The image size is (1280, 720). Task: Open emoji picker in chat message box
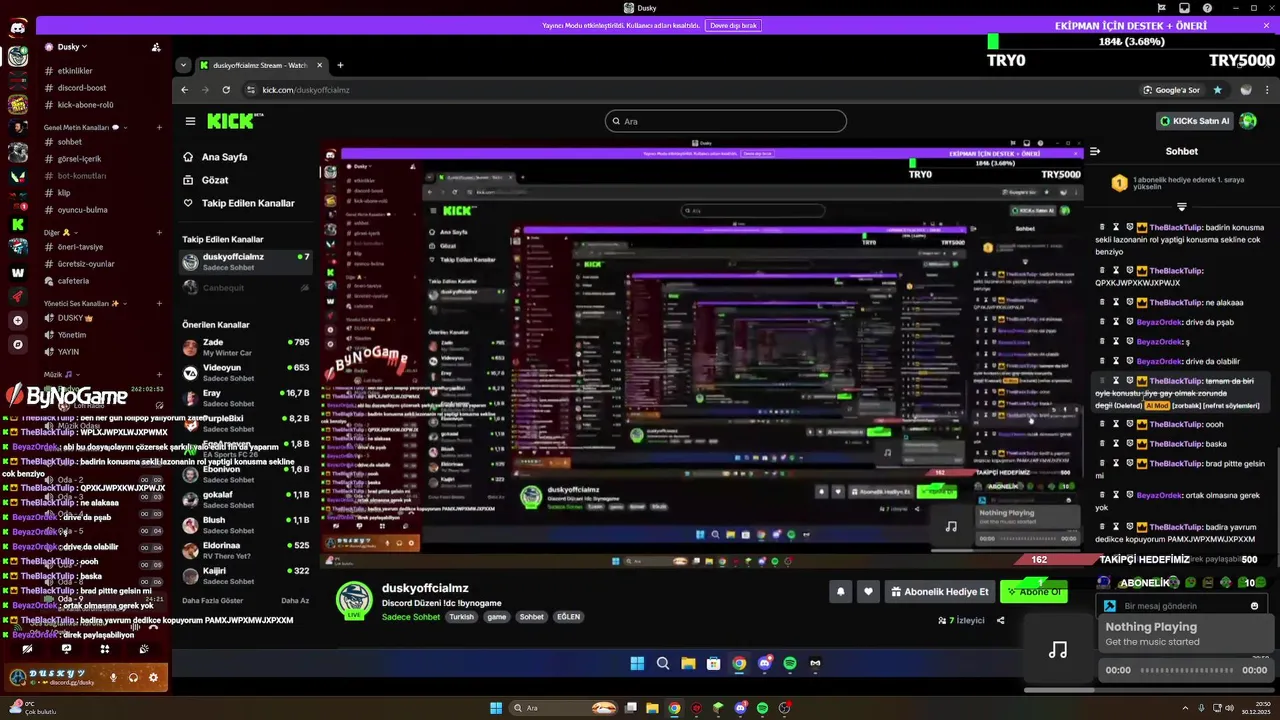[x=1254, y=606]
